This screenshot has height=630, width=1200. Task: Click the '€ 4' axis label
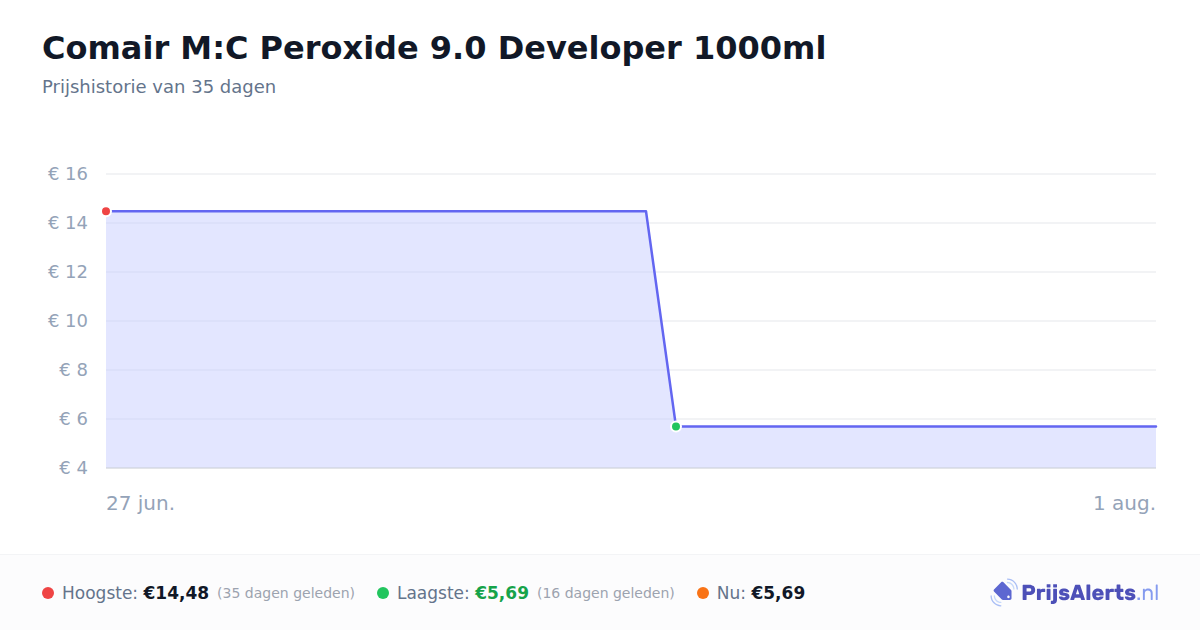pyautogui.click(x=74, y=468)
